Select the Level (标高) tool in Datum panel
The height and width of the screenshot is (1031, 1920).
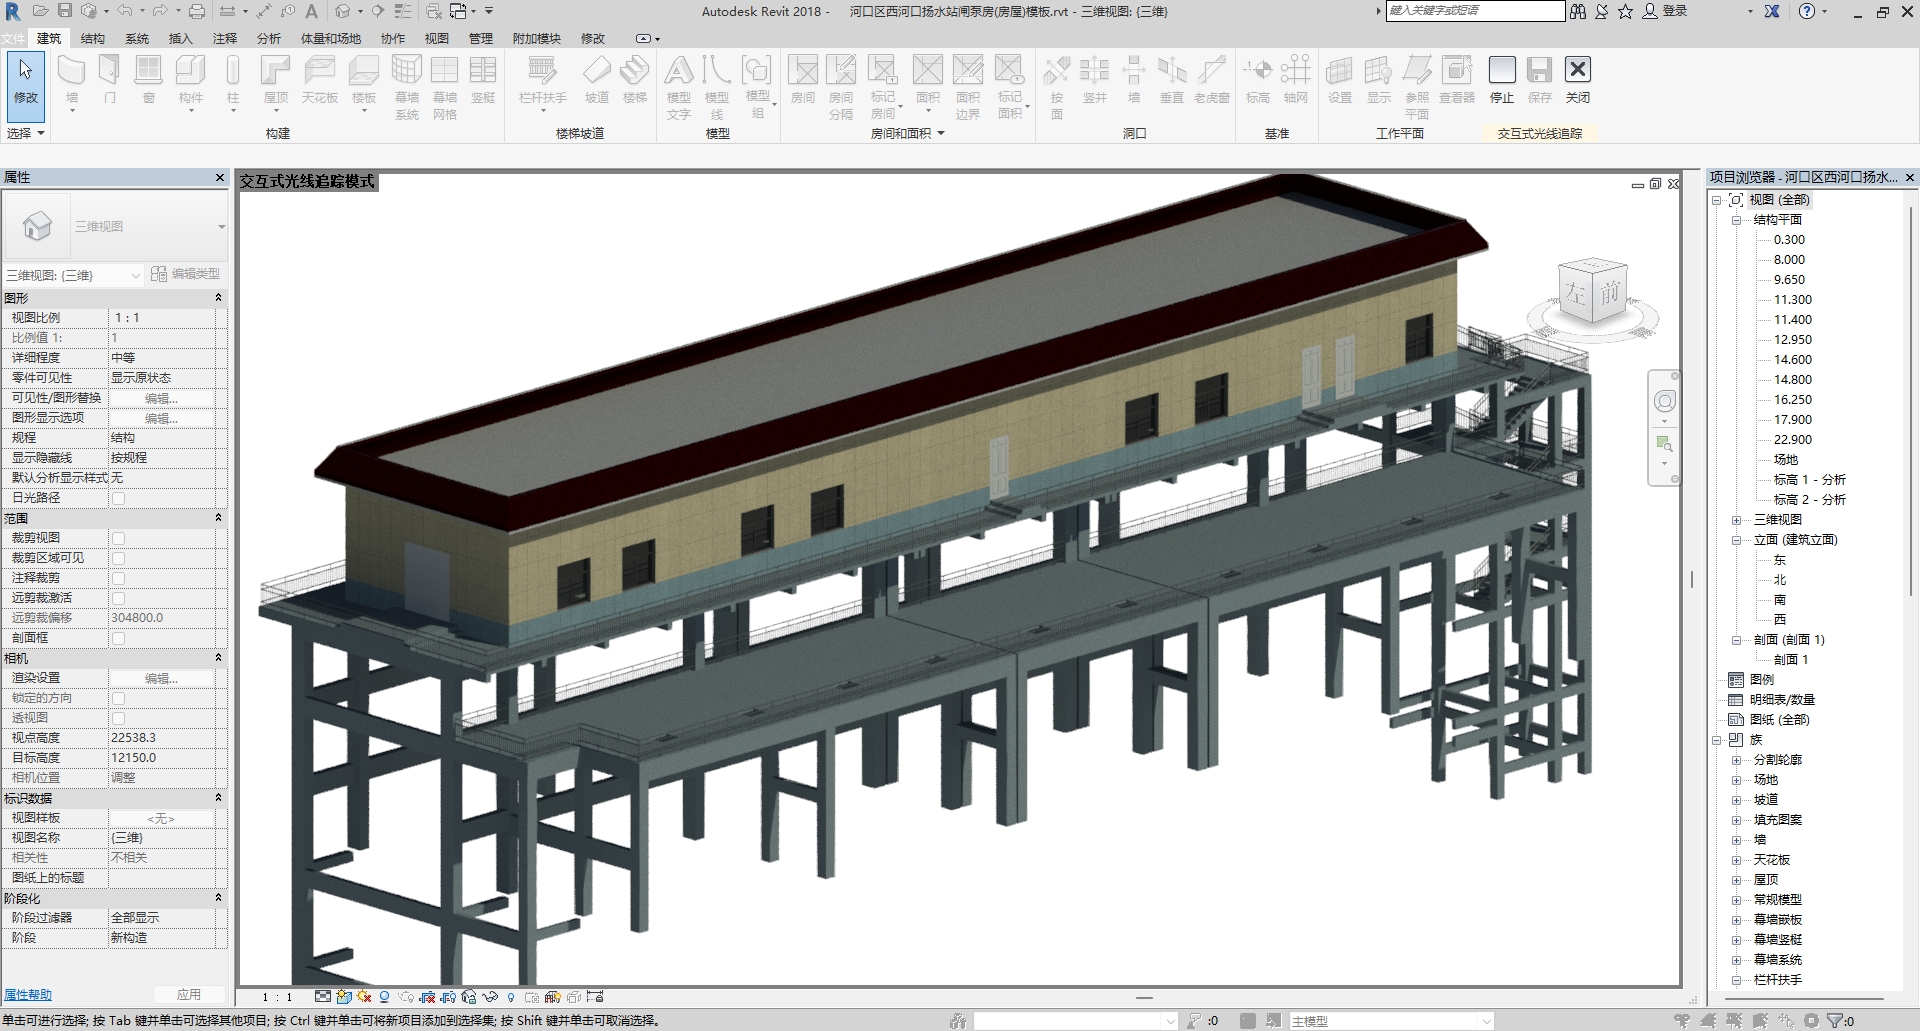1257,80
